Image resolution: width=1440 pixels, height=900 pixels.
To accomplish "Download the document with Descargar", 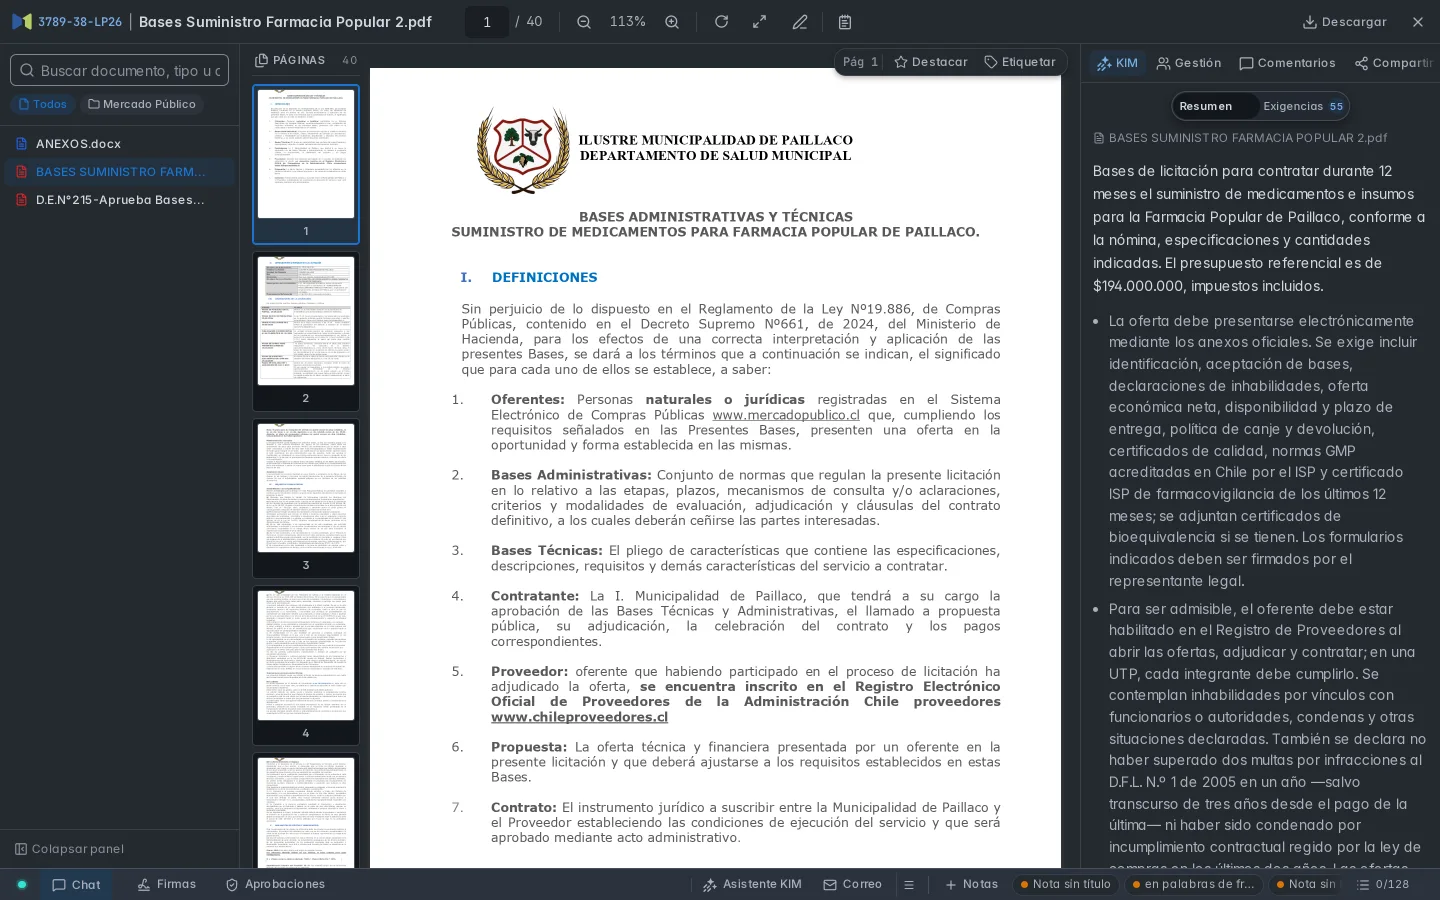I will coord(1345,22).
